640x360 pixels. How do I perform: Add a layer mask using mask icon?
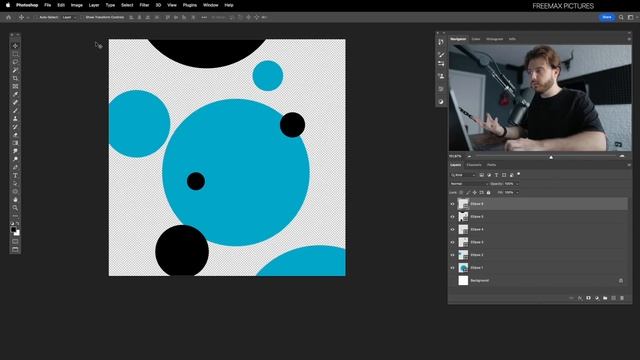pos(589,298)
